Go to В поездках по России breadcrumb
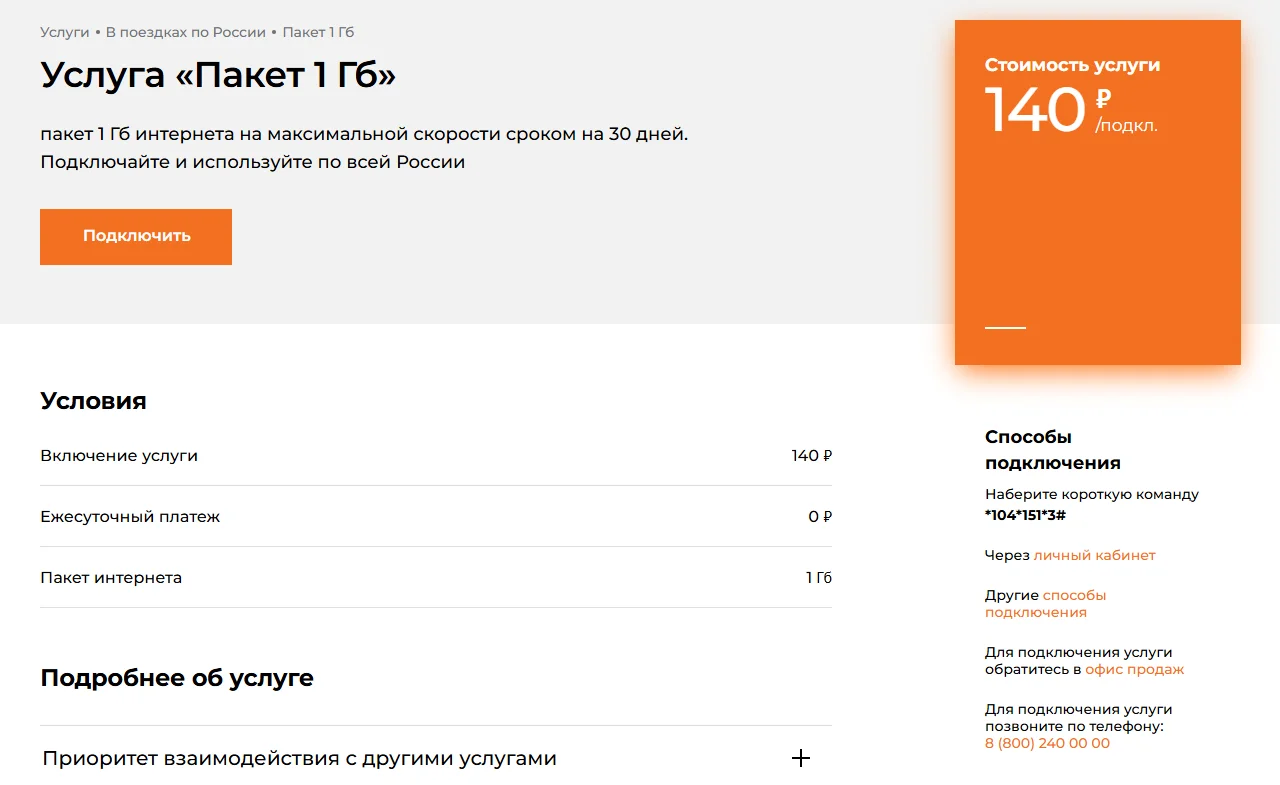The height and width of the screenshot is (785, 1280). (186, 32)
